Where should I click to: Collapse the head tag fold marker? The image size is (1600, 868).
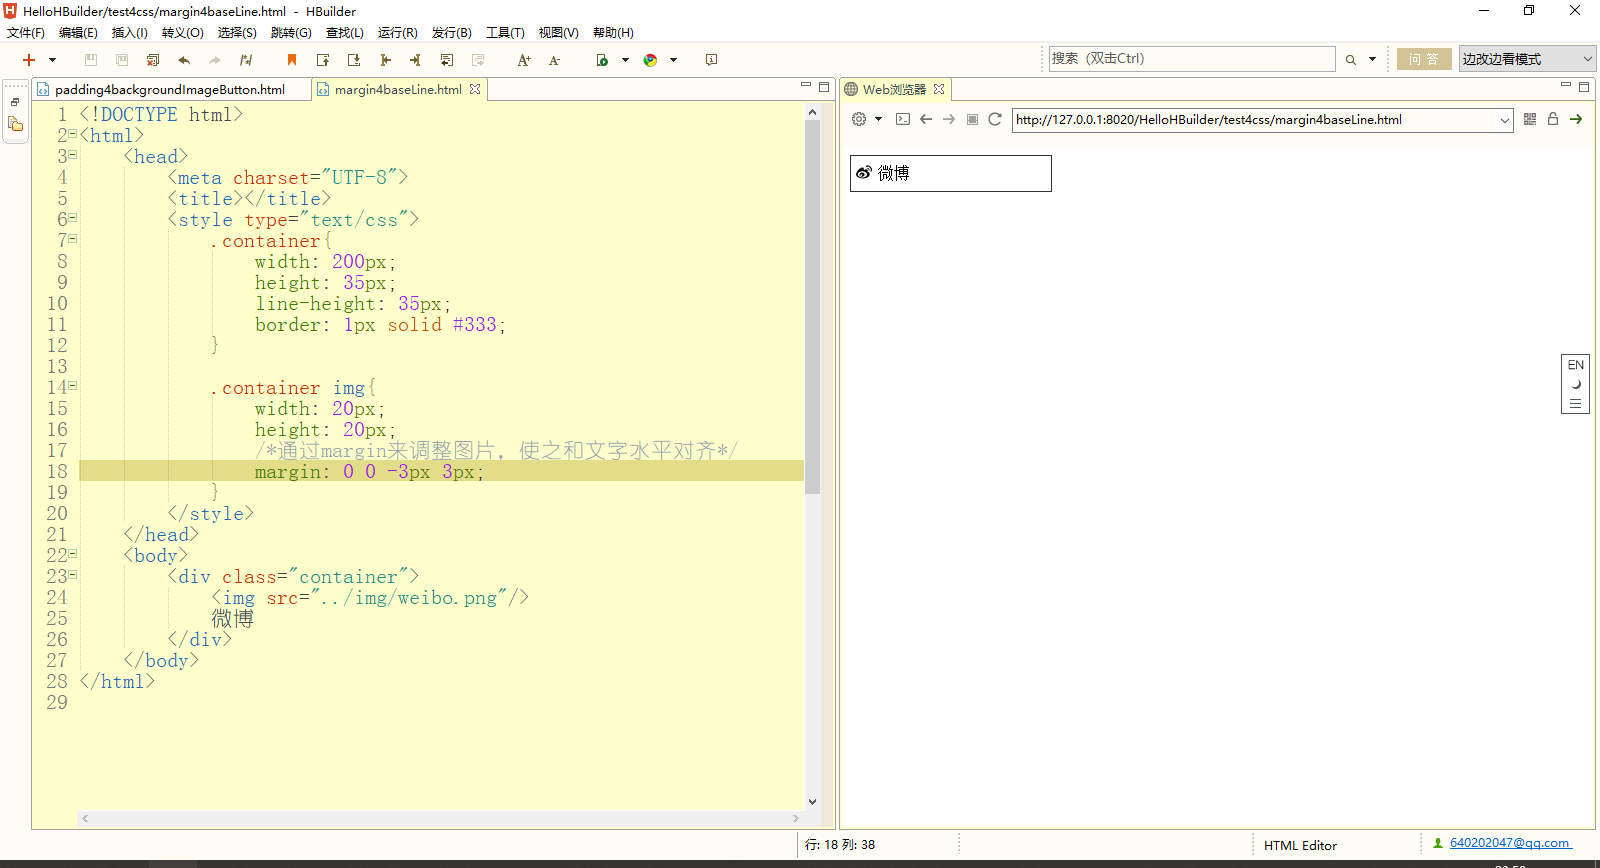click(x=73, y=155)
